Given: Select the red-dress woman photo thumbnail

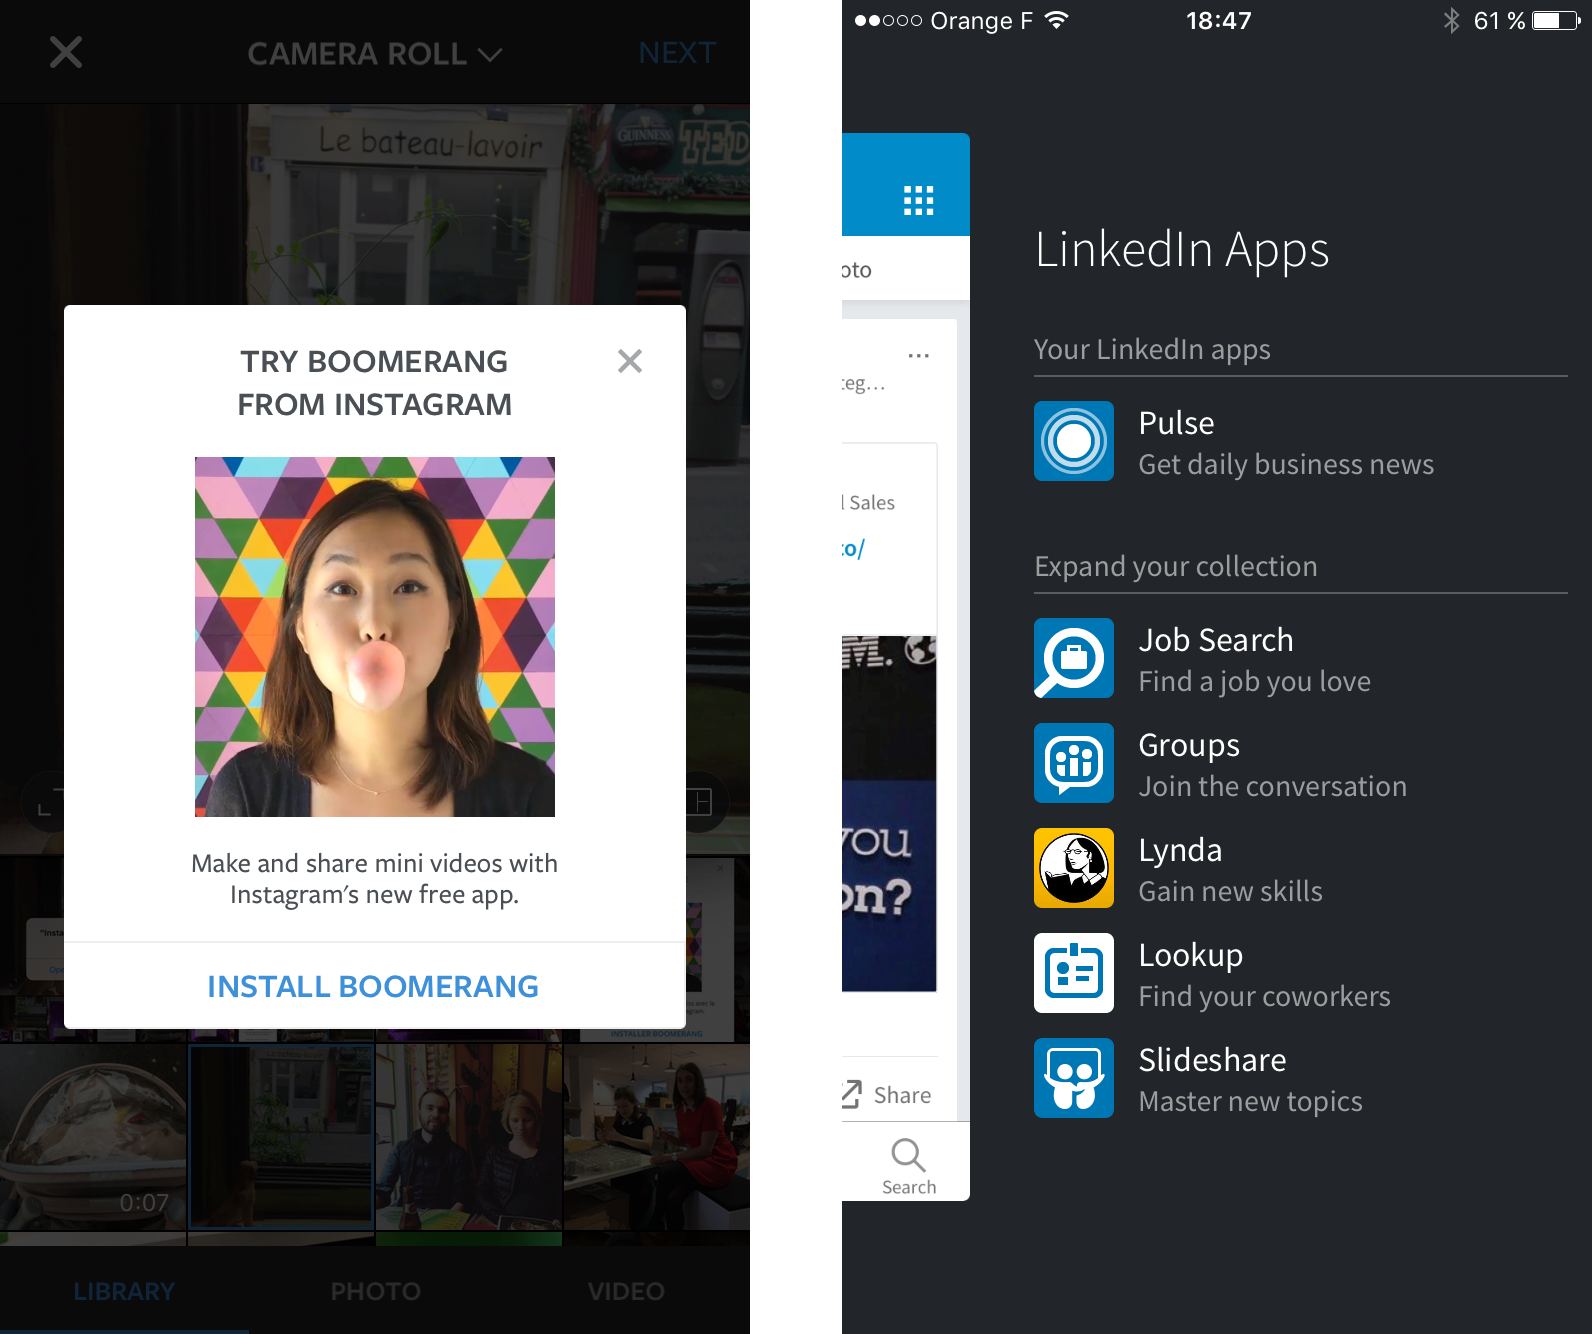Looking at the screenshot, I should (x=657, y=1138).
